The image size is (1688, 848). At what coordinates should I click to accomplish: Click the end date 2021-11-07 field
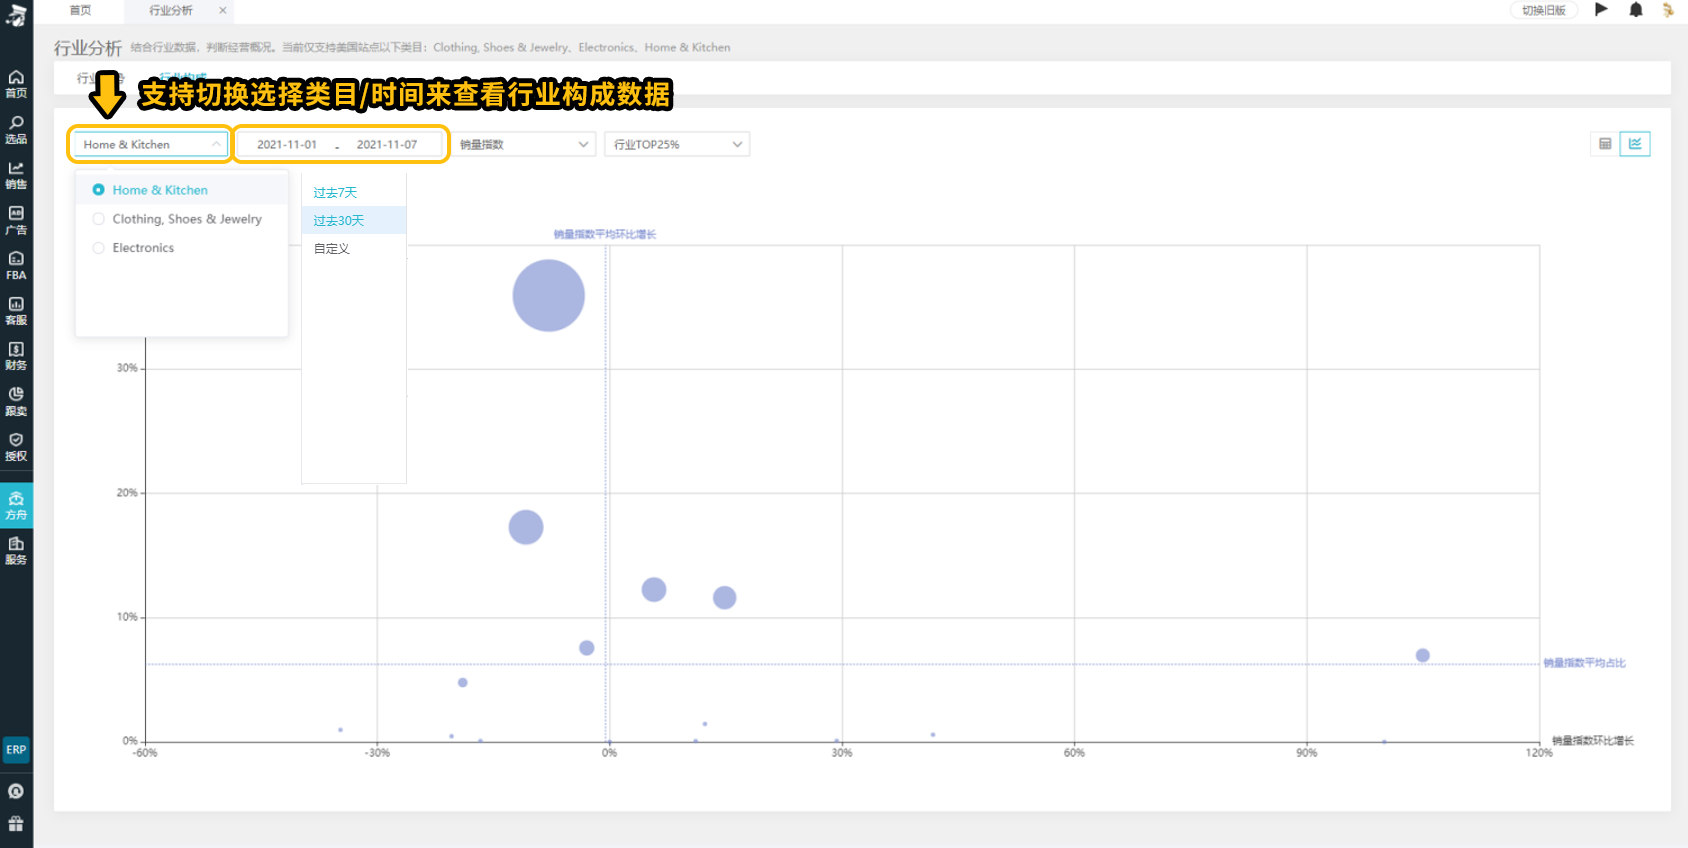pyautogui.click(x=387, y=144)
